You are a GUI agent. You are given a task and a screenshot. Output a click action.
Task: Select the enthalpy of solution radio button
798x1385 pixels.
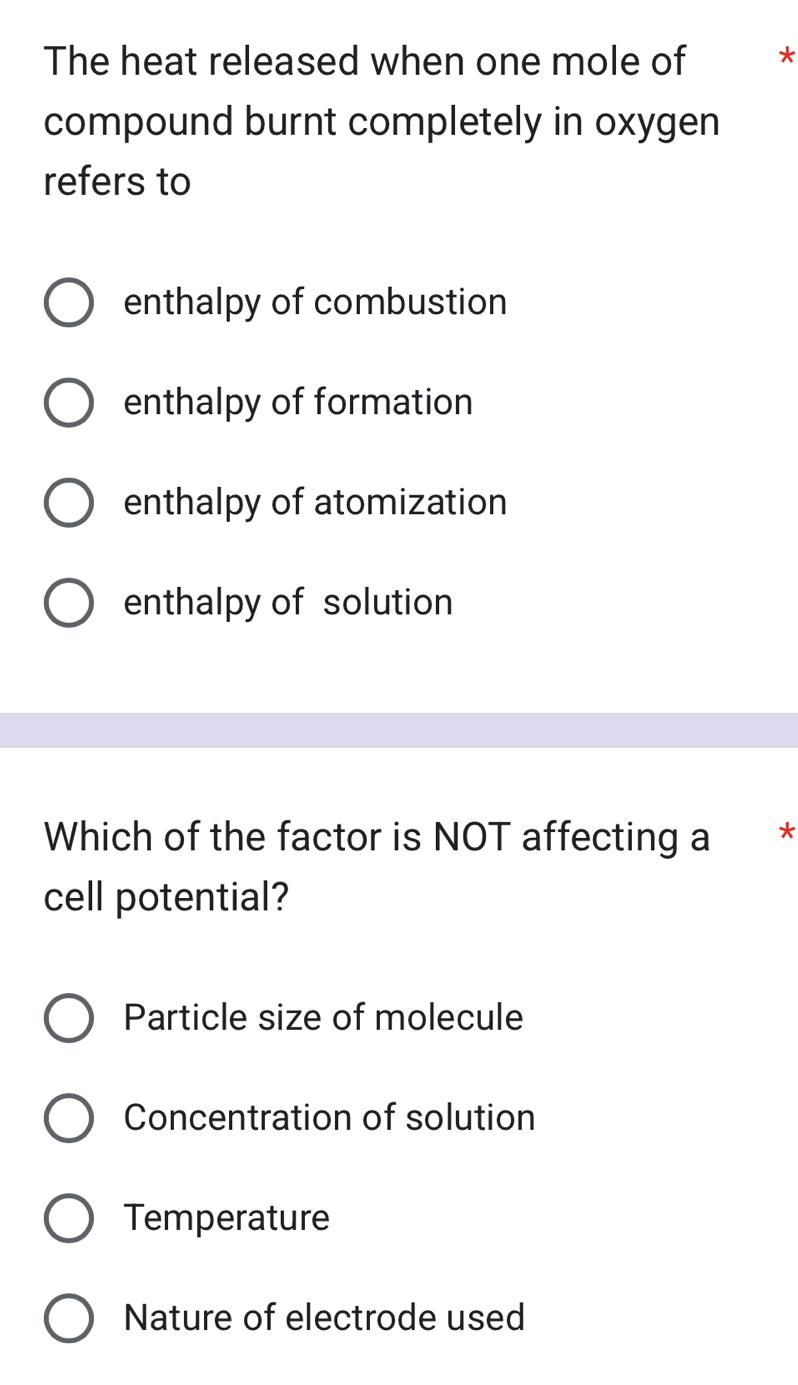pos(69,602)
